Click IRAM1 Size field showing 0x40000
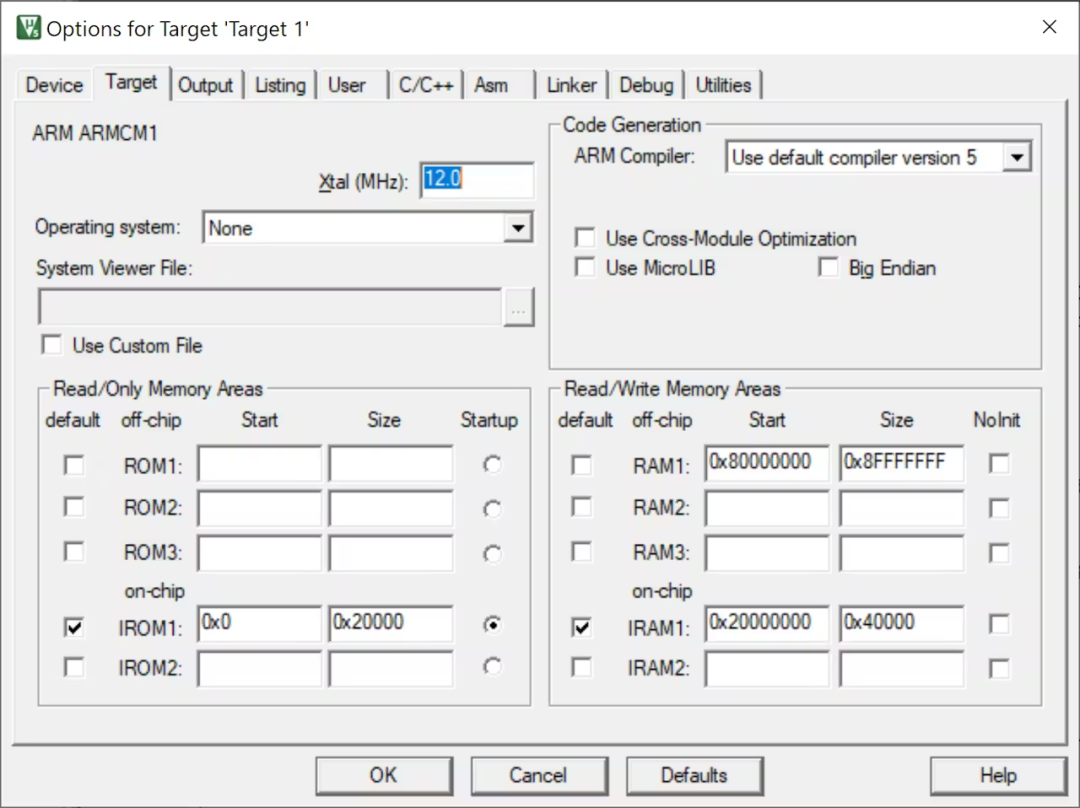This screenshot has height=808, width=1080. (x=902, y=624)
